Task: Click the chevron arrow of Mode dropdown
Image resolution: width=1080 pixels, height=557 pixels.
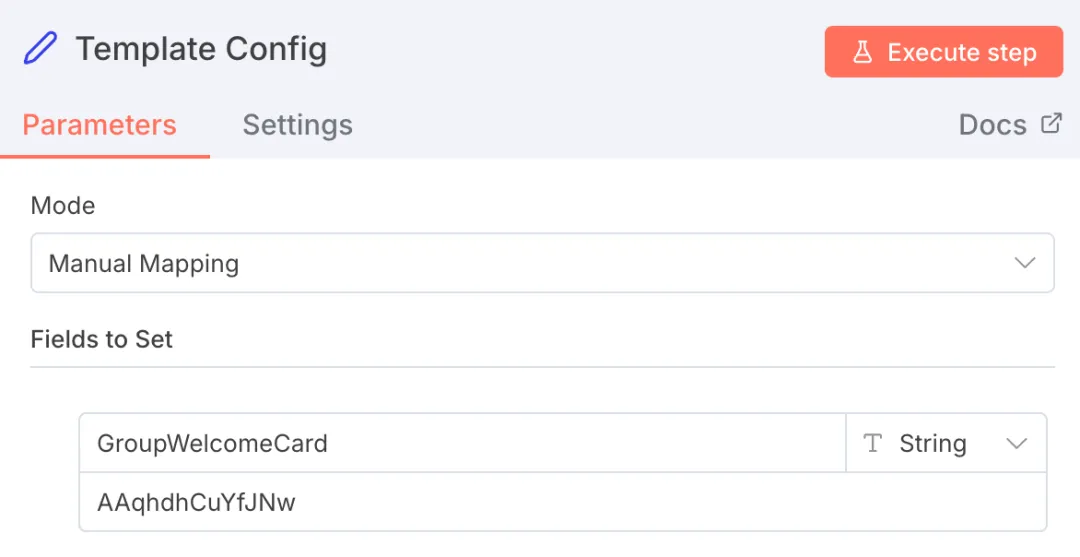Action: 1024,263
